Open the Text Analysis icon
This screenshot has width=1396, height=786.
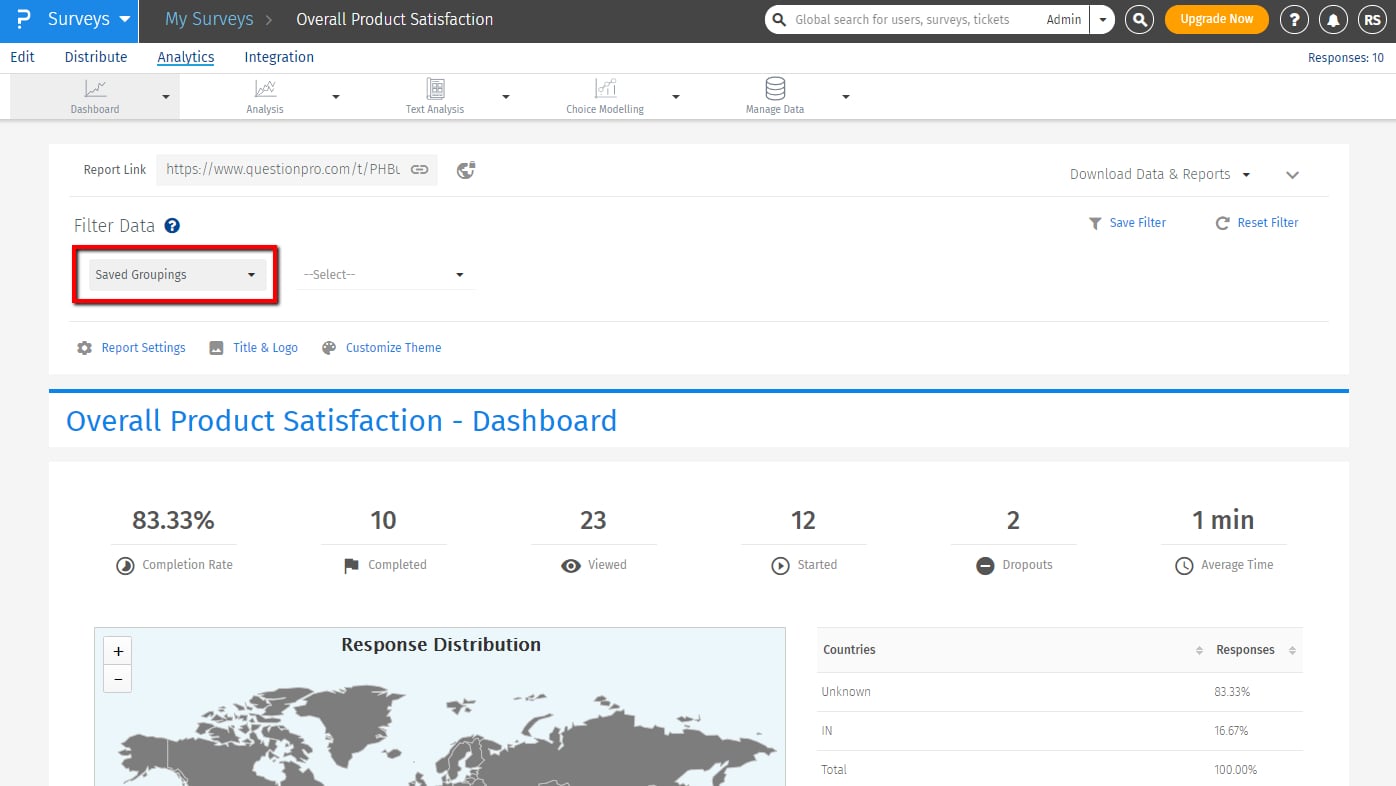coord(435,89)
